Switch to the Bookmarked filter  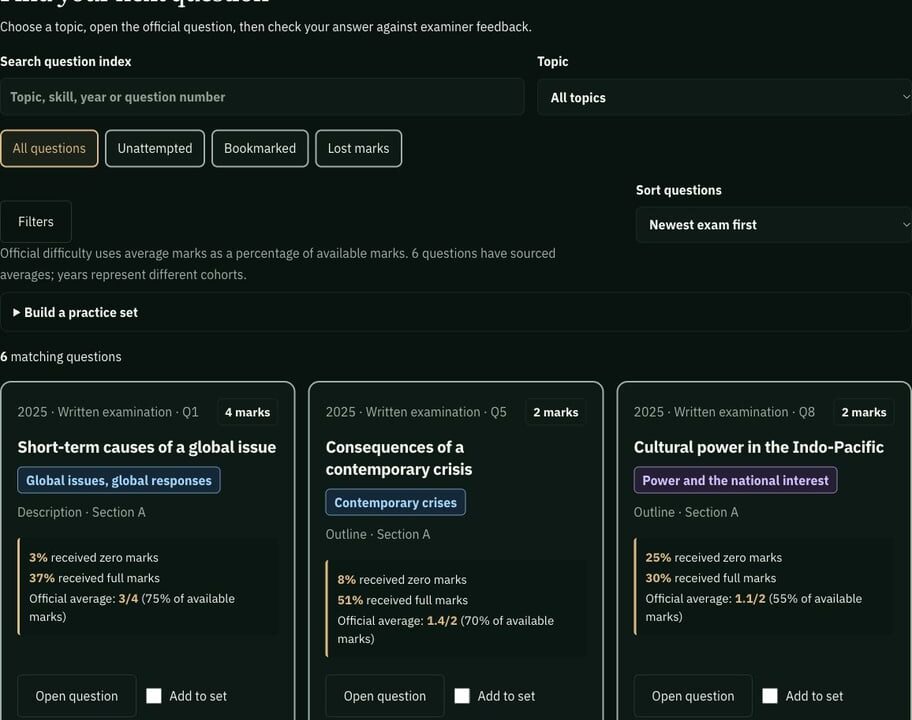[x=260, y=148]
